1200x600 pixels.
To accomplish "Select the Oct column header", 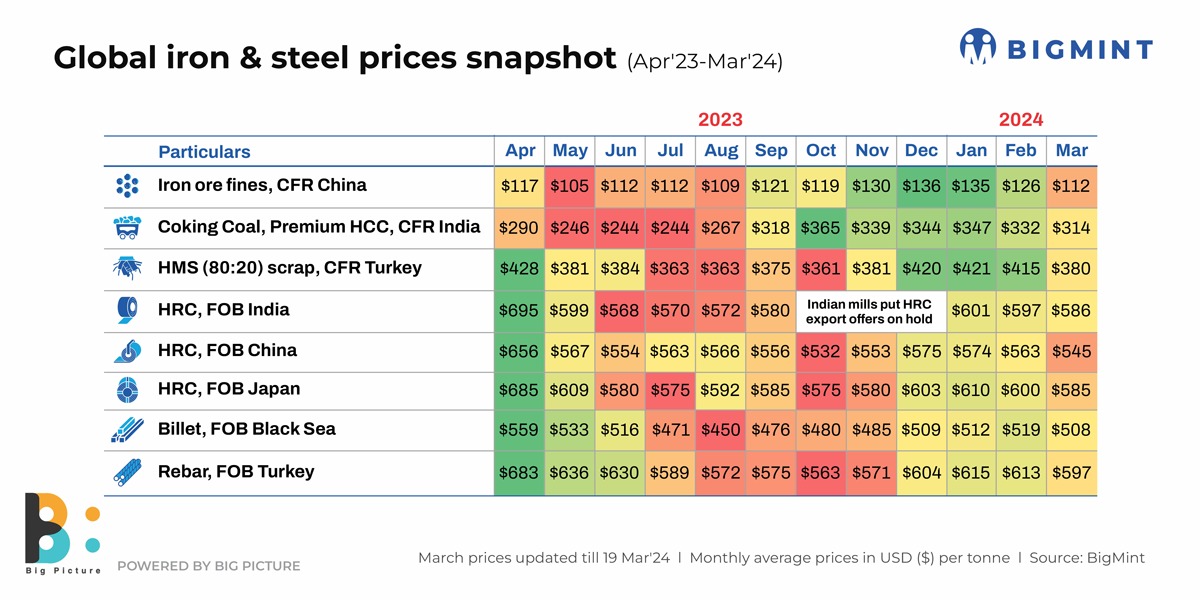I will (821, 151).
